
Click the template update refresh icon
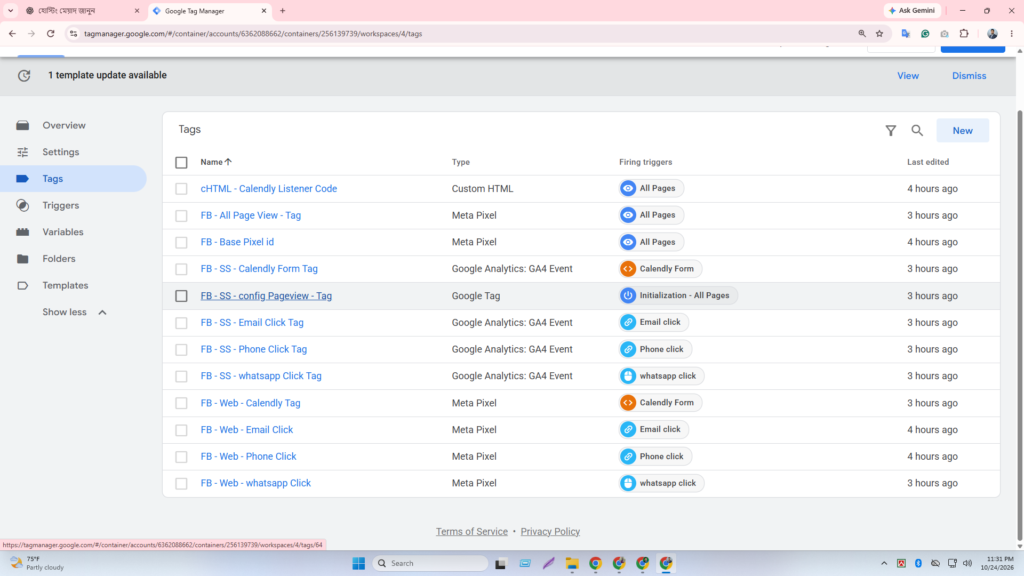coord(24,75)
